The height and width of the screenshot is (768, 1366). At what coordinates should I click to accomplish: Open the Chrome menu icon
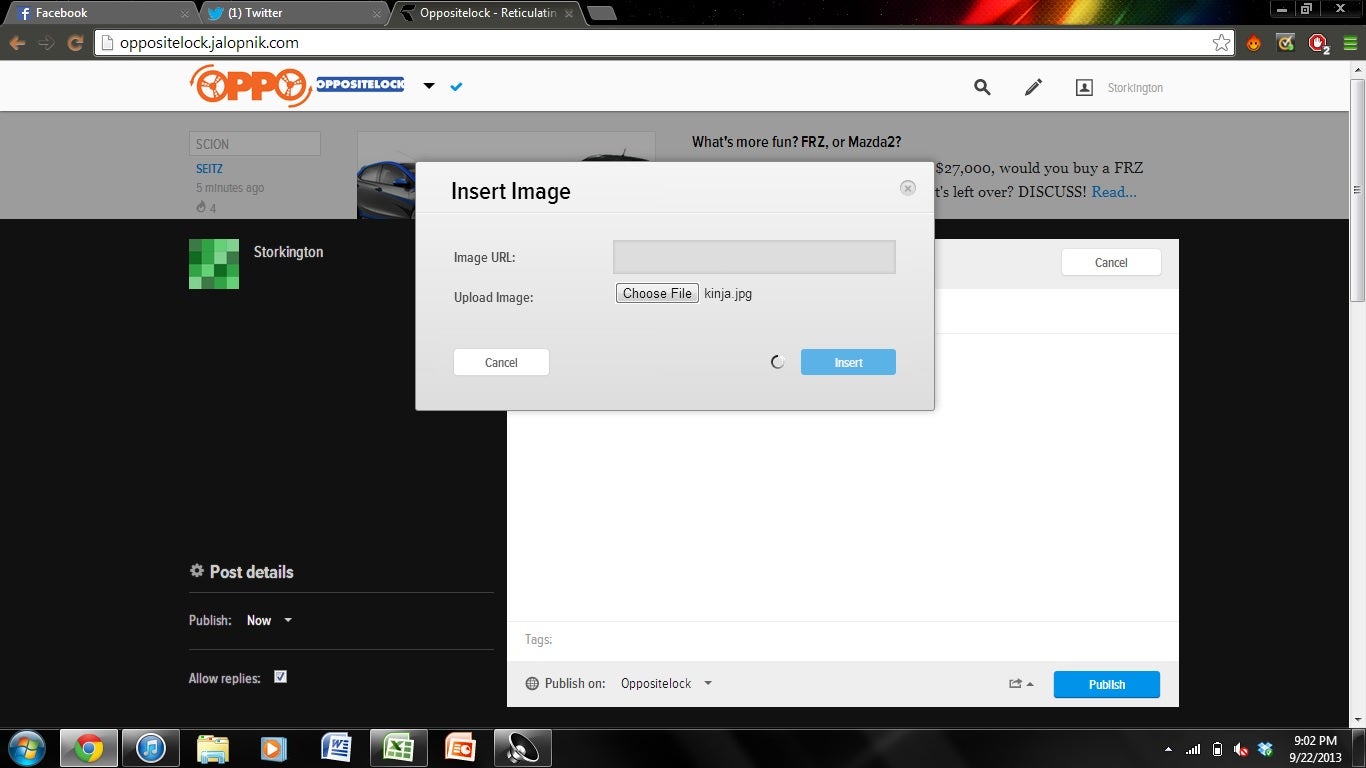pyautogui.click(x=1350, y=43)
